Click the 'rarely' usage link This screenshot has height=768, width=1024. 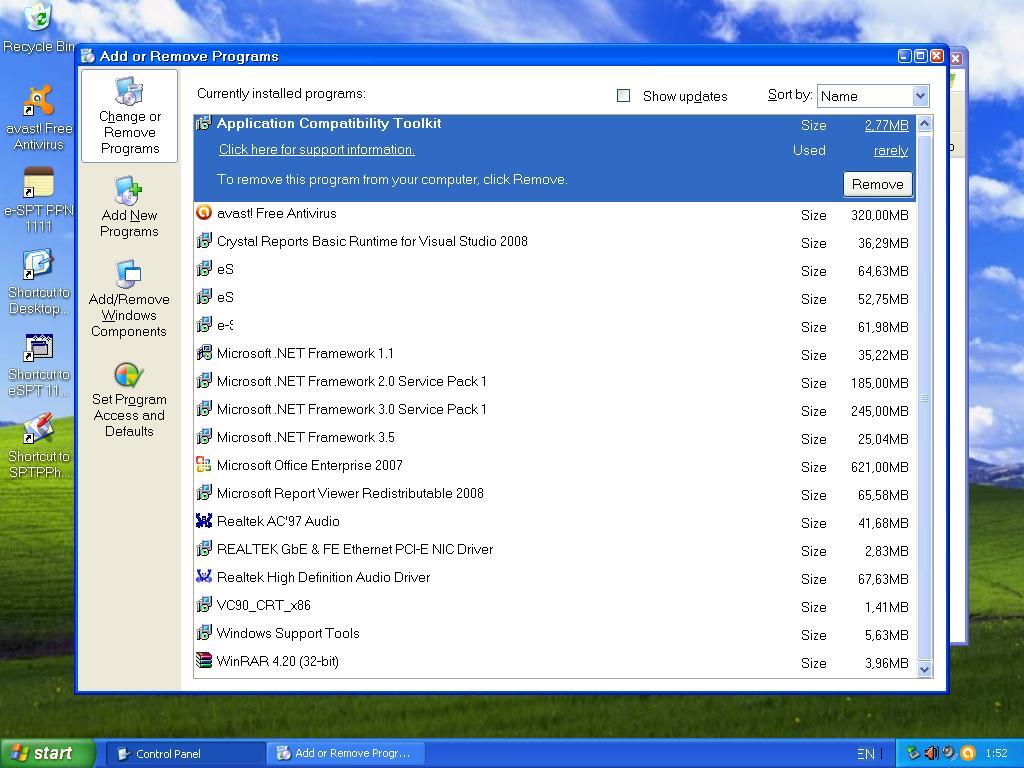[890, 151]
